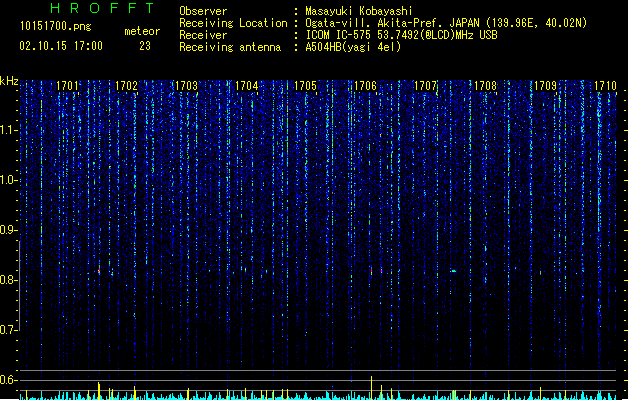
Task: Click the 1704 time marker
Action: (x=246, y=86)
